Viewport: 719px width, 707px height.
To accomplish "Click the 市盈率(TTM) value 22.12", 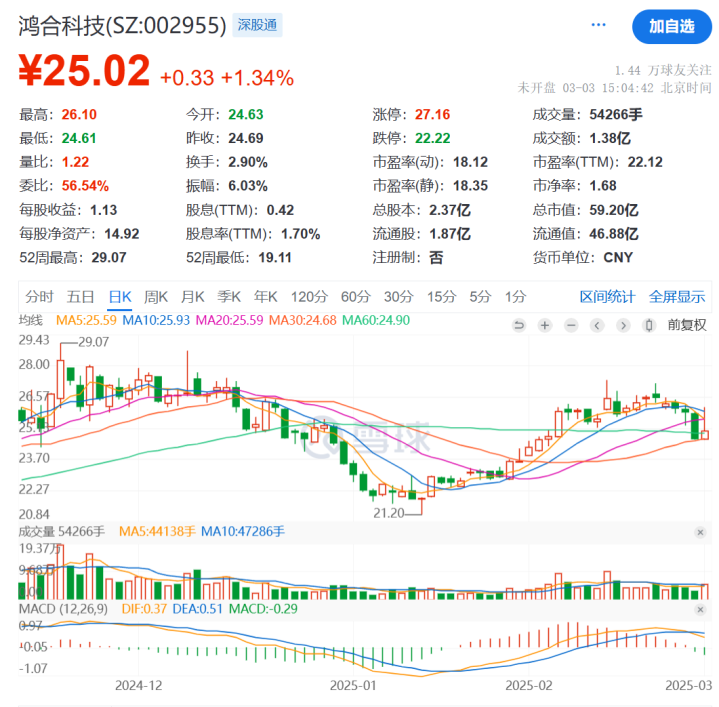I will tap(645, 162).
